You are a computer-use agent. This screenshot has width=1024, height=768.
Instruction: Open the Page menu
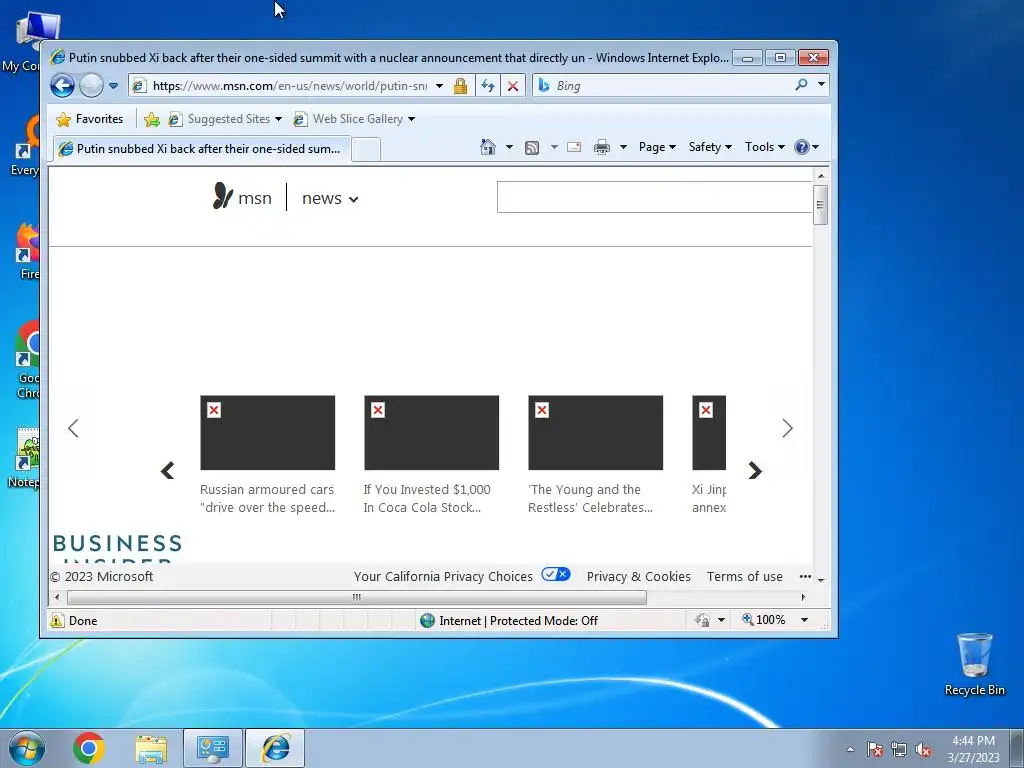tap(657, 147)
